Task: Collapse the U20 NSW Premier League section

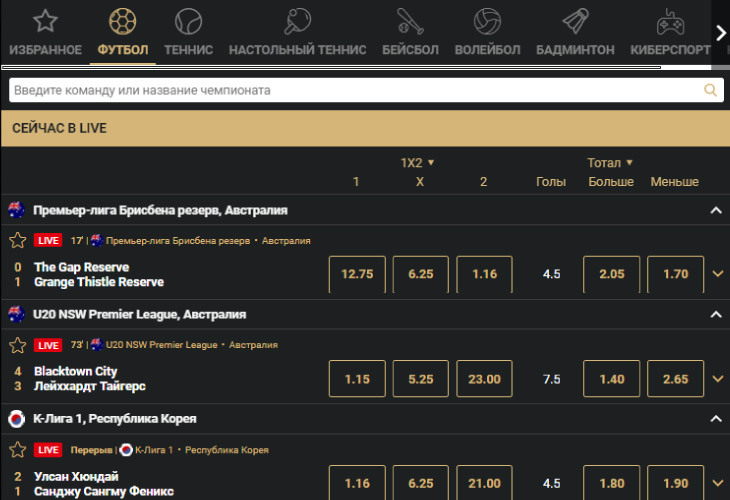Action: tap(715, 314)
